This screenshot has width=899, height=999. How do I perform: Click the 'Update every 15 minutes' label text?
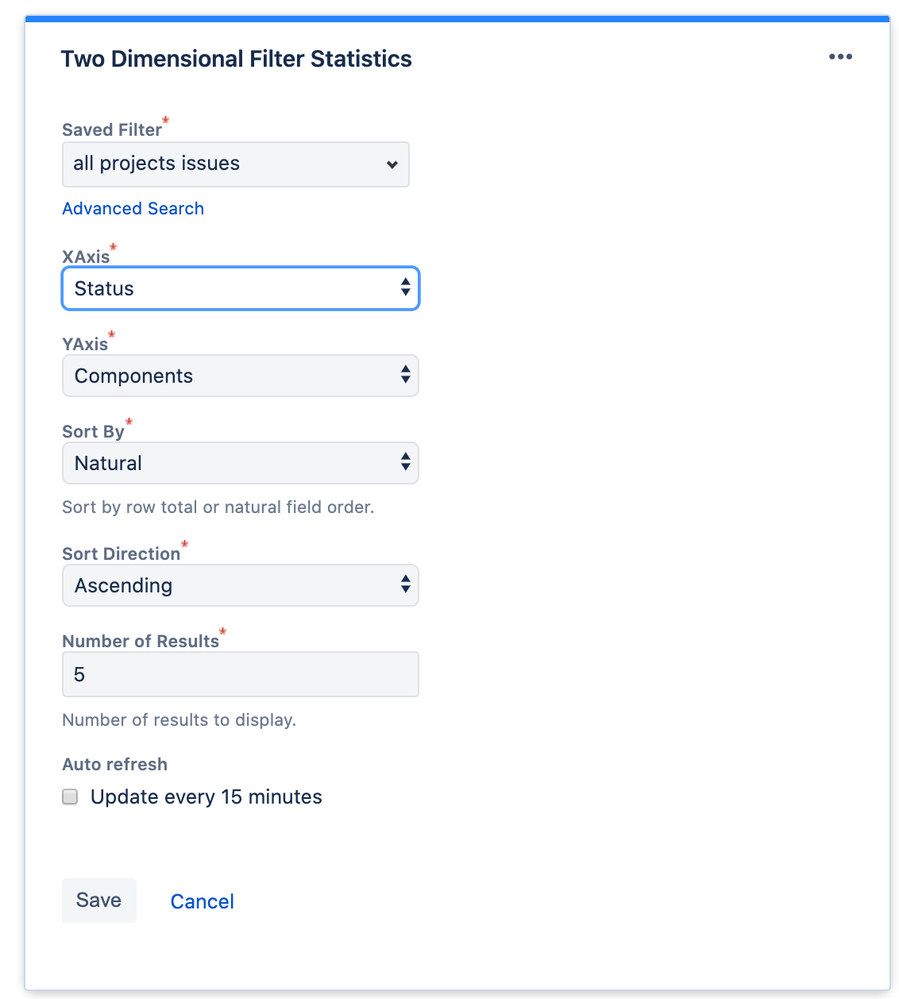(206, 797)
